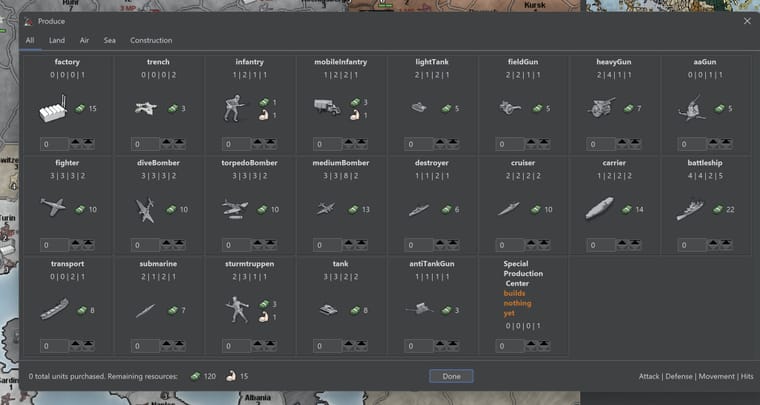This screenshot has width=760, height=405.
Task: Click the fighter plane icon
Action: [53, 208]
